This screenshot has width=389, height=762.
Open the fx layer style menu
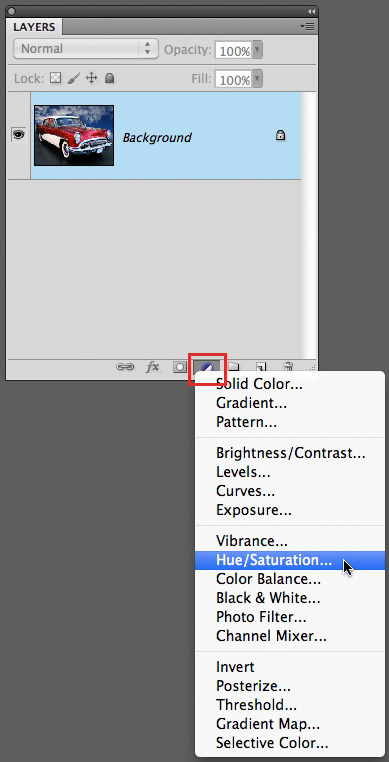point(153,367)
